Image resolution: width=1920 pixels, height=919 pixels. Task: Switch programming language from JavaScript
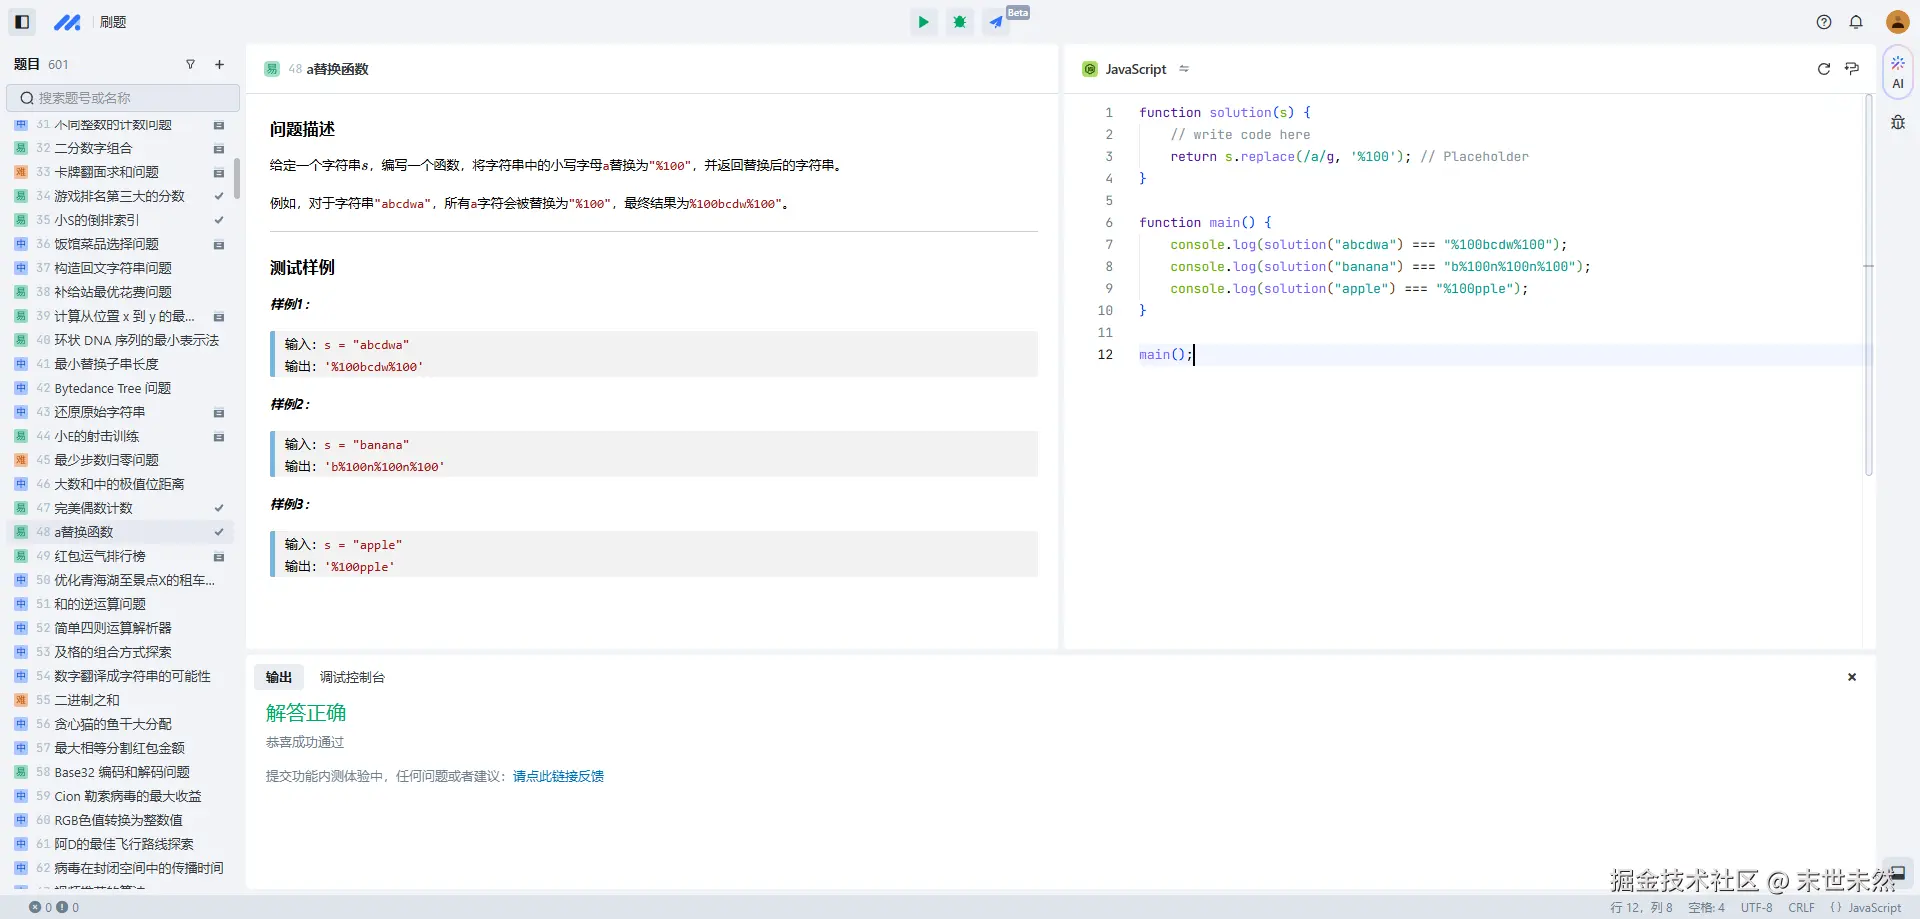tap(1184, 69)
